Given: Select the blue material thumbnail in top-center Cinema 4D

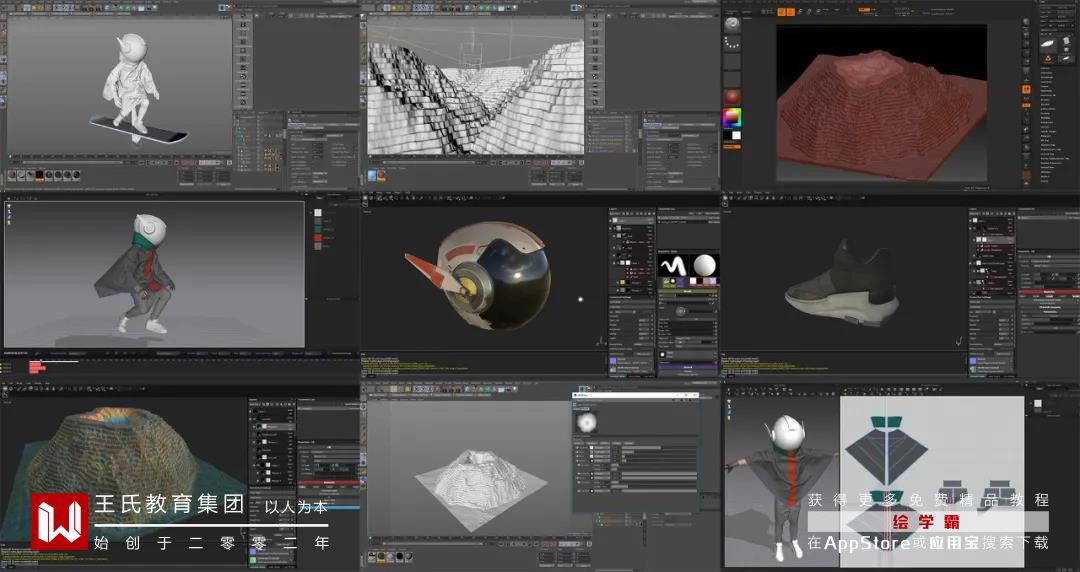Looking at the screenshot, I should click(372, 176).
